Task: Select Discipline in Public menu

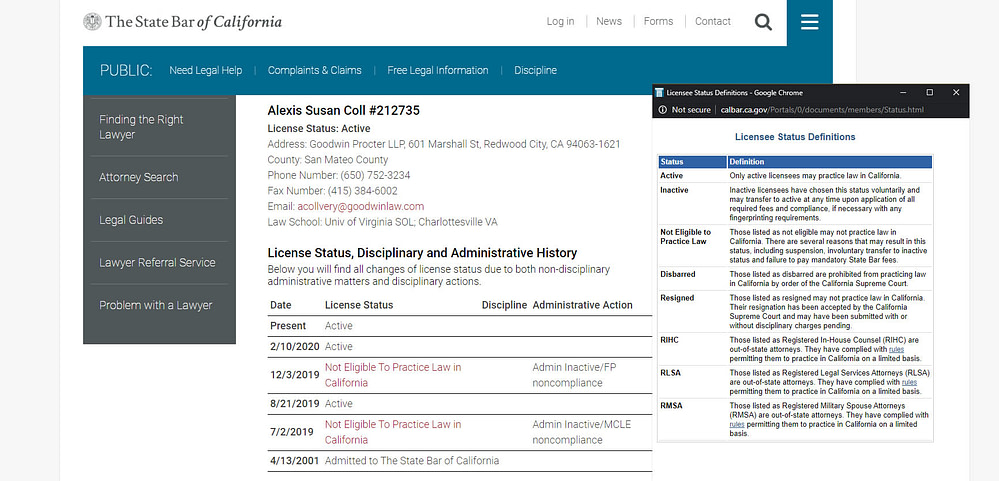Action: click(535, 70)
